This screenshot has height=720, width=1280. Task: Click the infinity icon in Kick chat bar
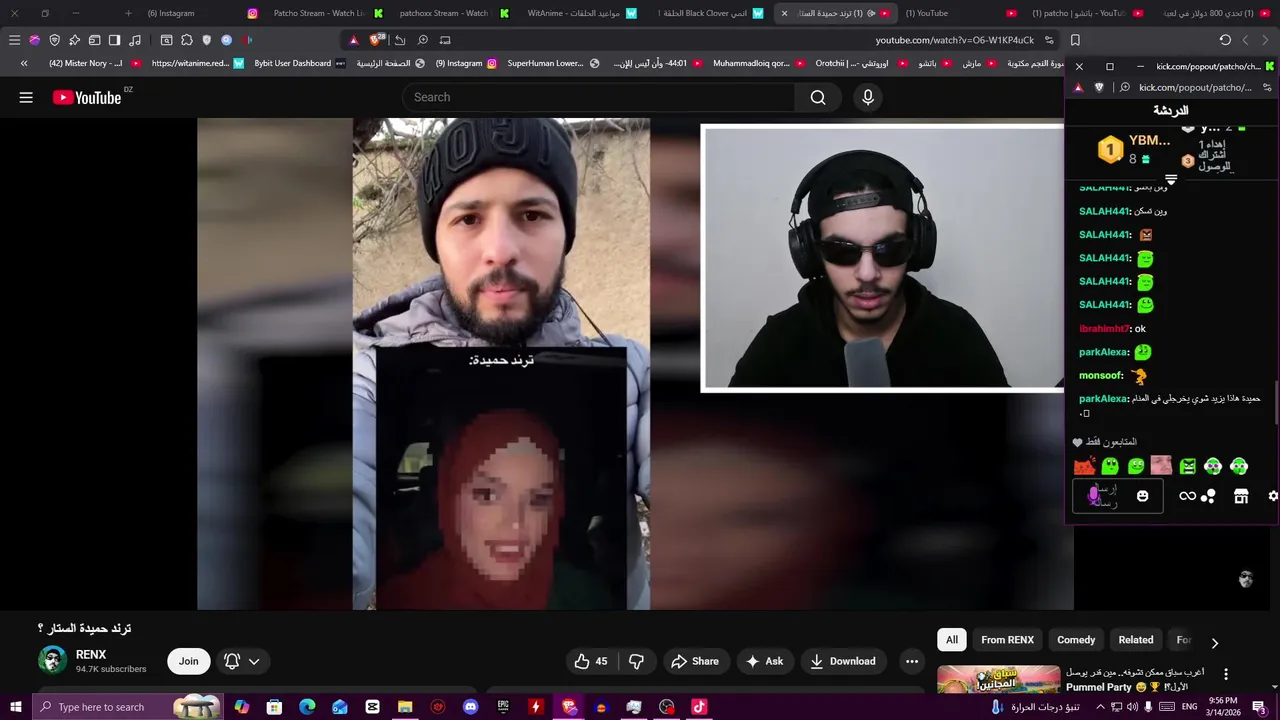(x=1187, y=496)
